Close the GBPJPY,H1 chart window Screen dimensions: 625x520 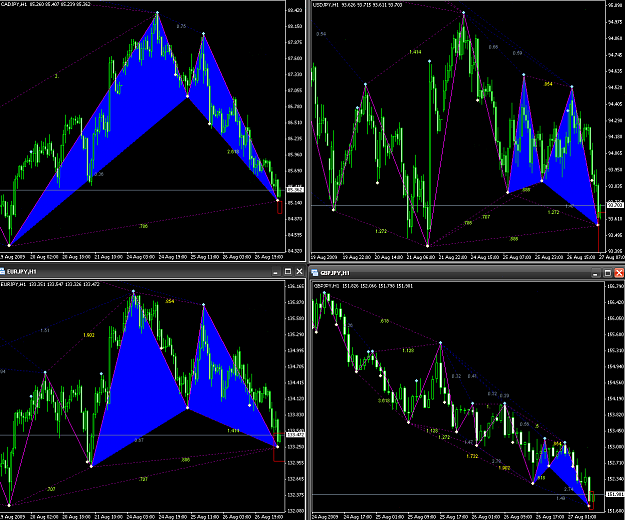point(619,273)
